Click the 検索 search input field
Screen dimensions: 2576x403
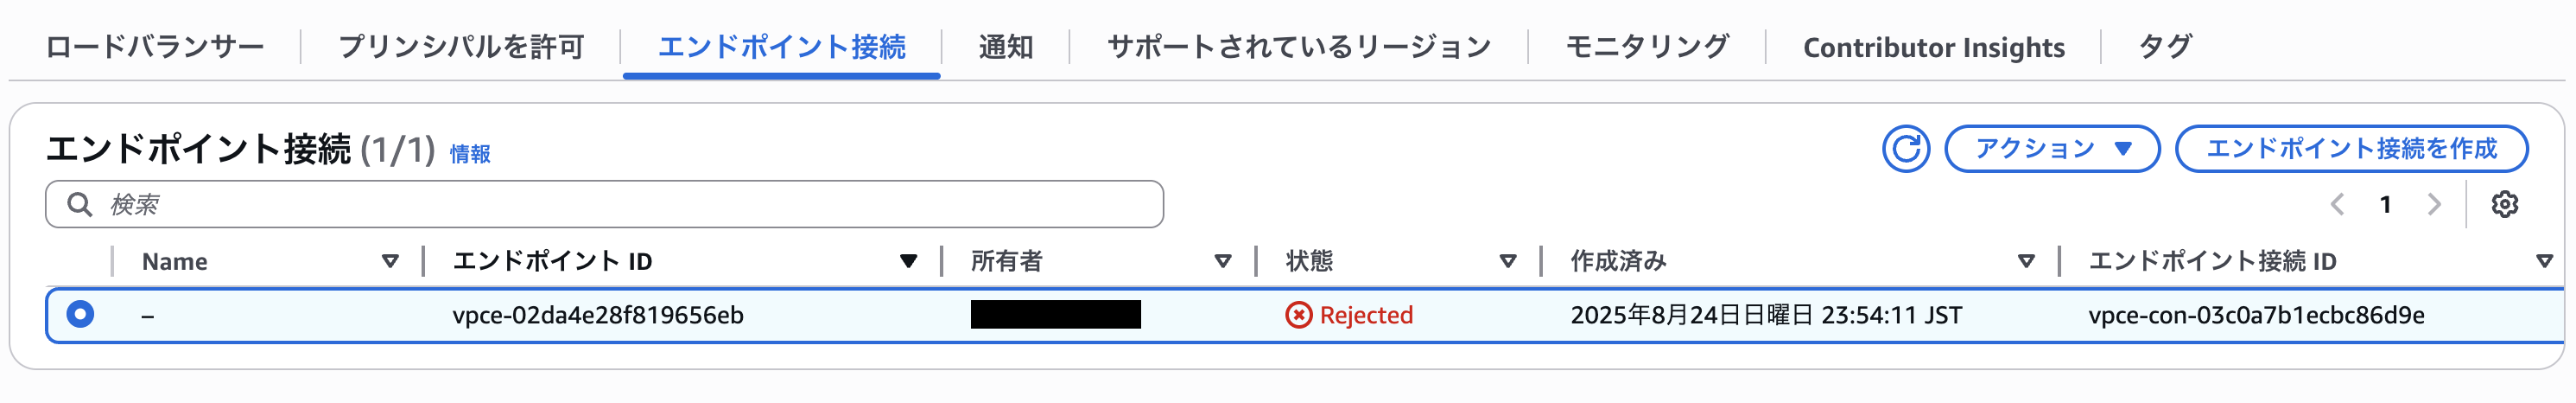604,204
